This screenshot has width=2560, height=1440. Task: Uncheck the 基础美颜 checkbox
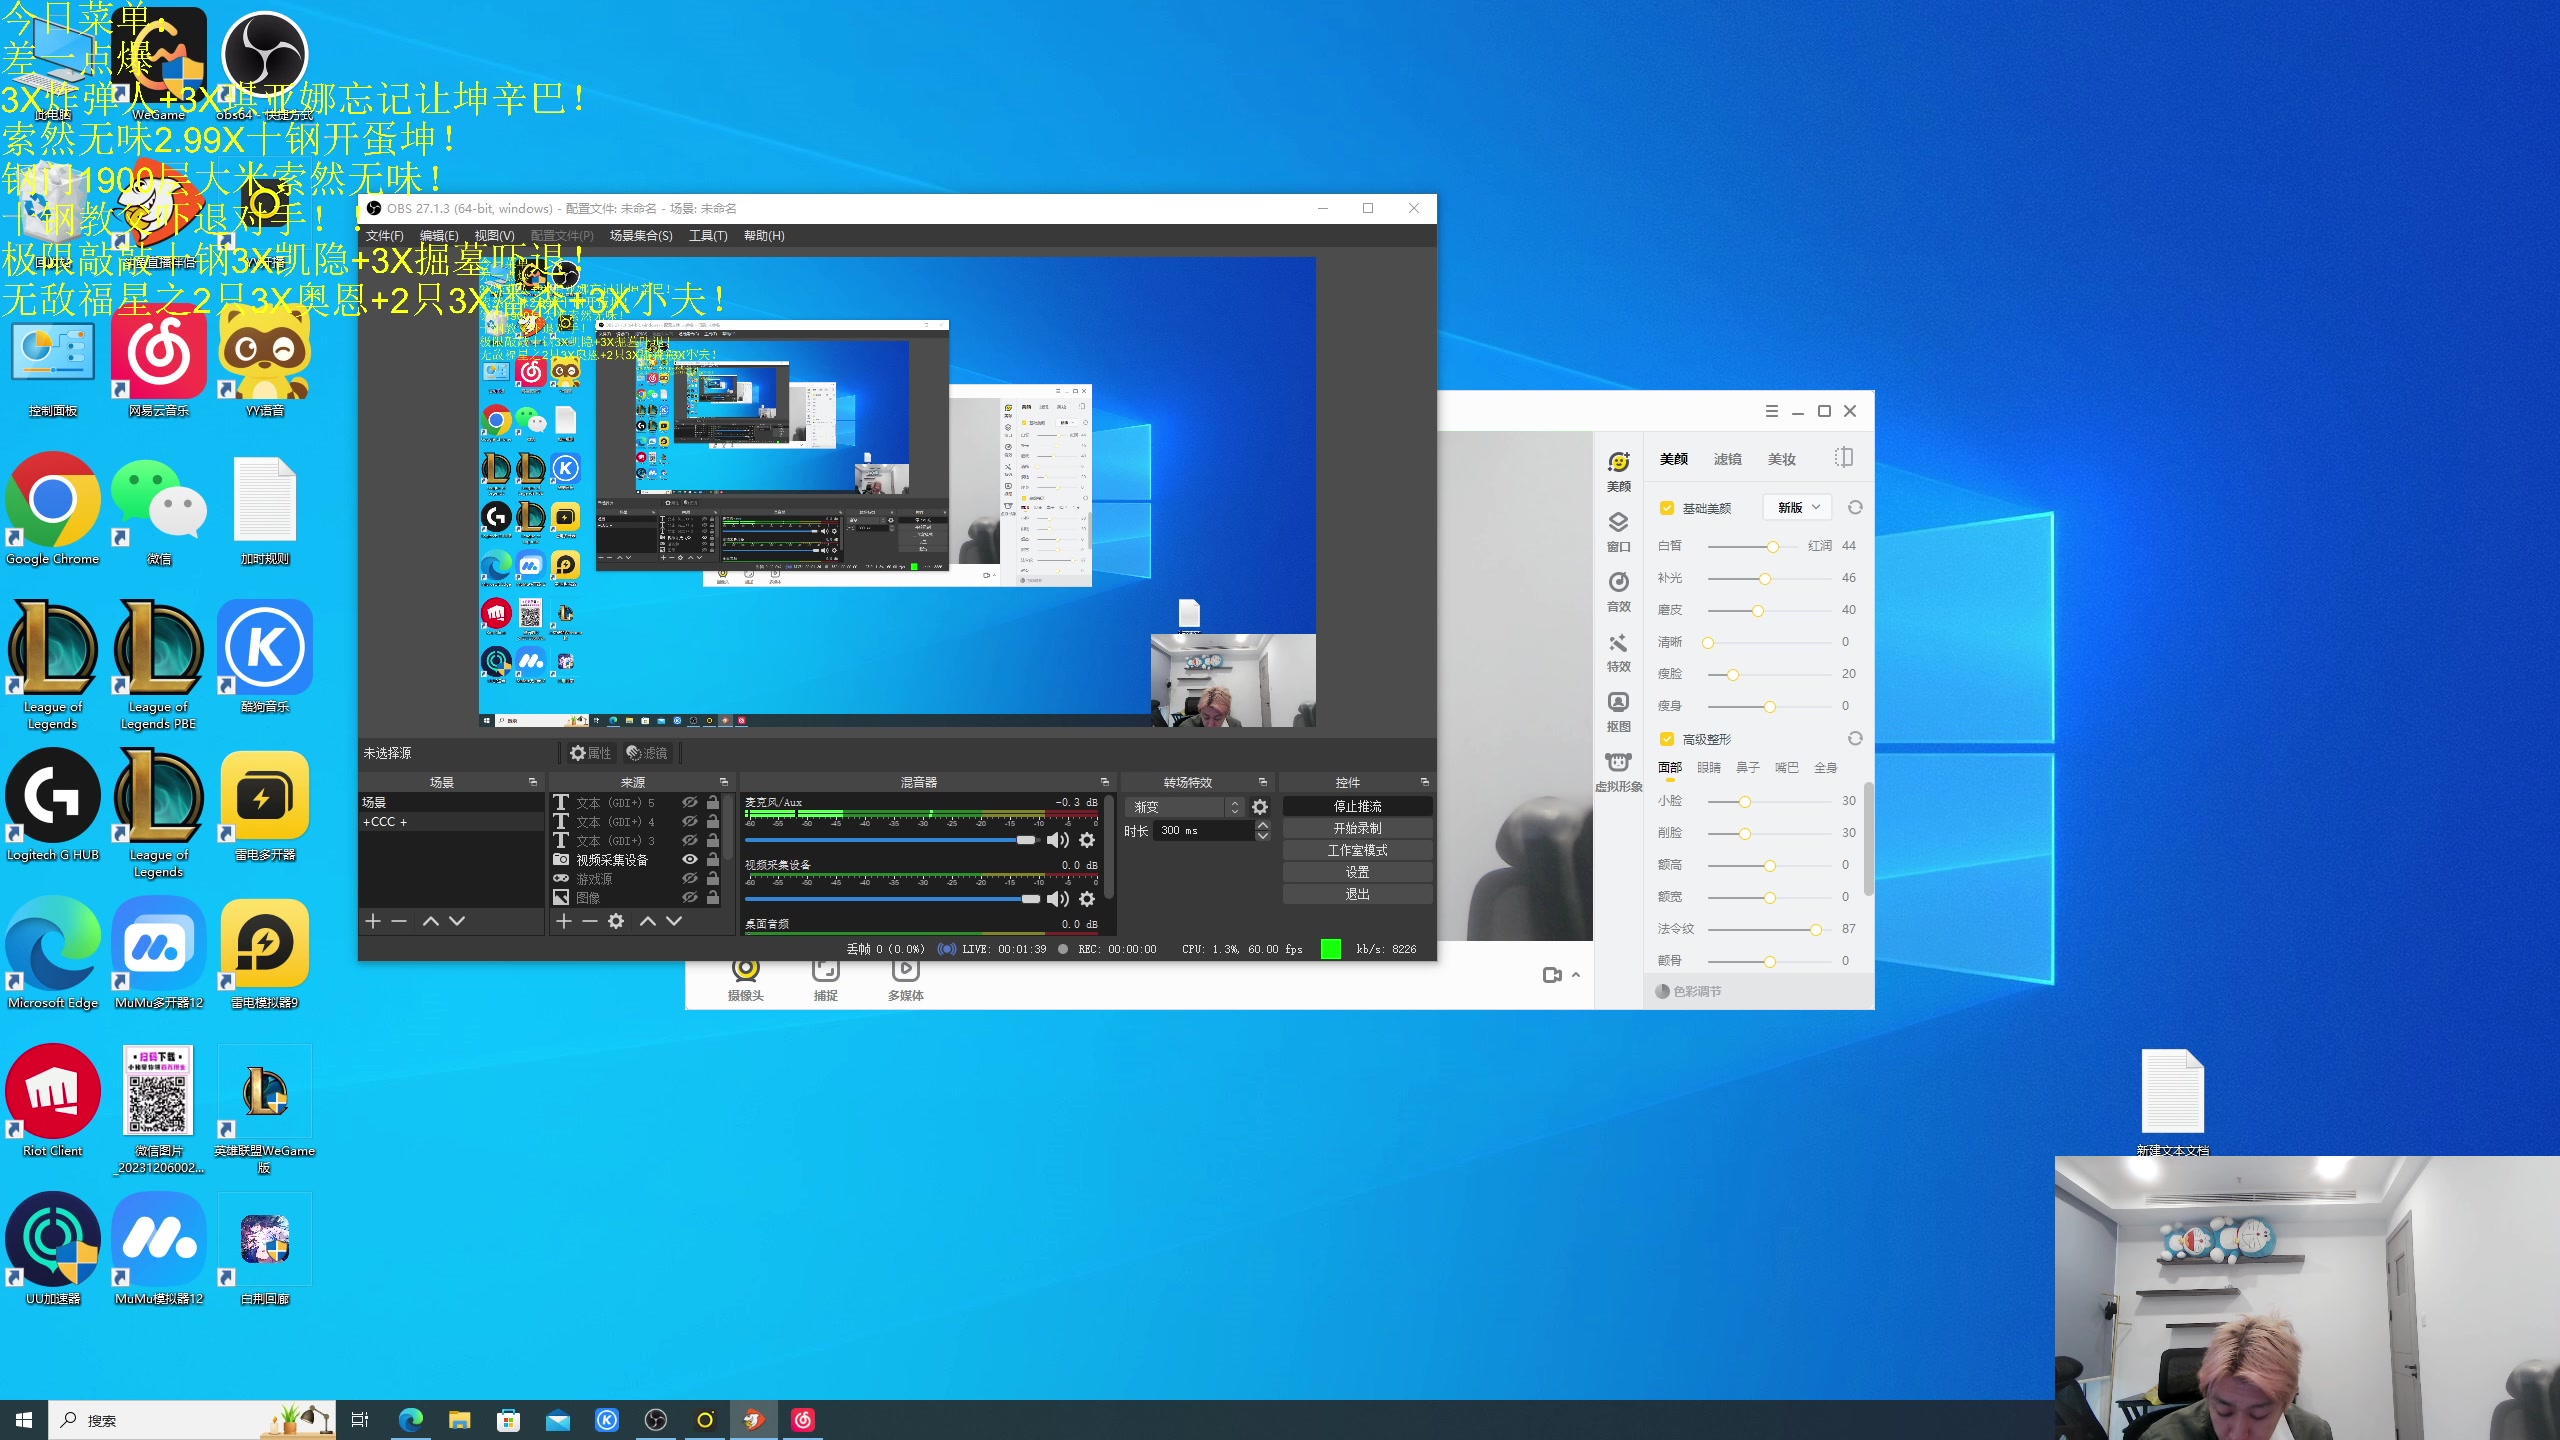click(x=1667, y=508)
